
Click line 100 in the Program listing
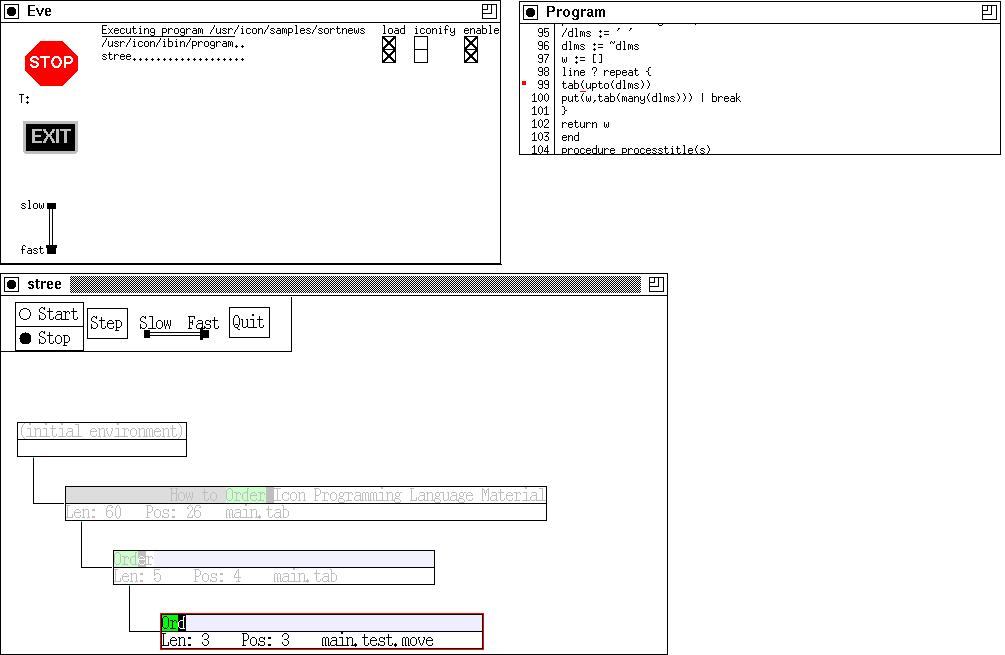[x=650, y=98]
